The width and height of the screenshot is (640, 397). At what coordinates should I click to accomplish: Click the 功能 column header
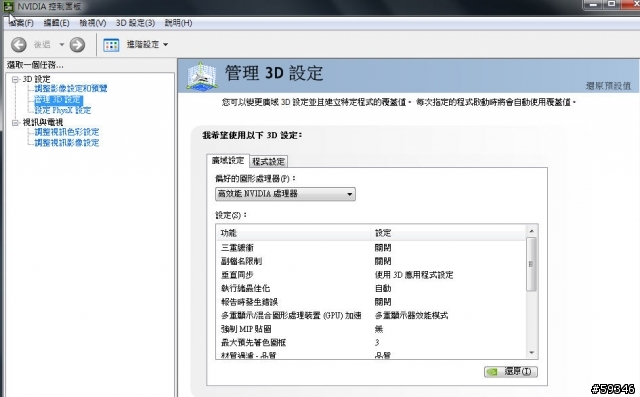click(293, 233)
